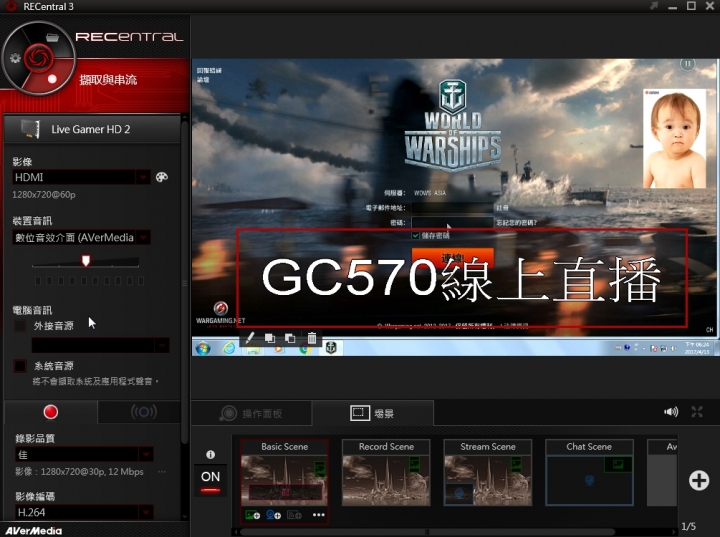Click the 1280x720@60p resolution text
The width and height of the screenshot is (720, 537).
(44, 195)
